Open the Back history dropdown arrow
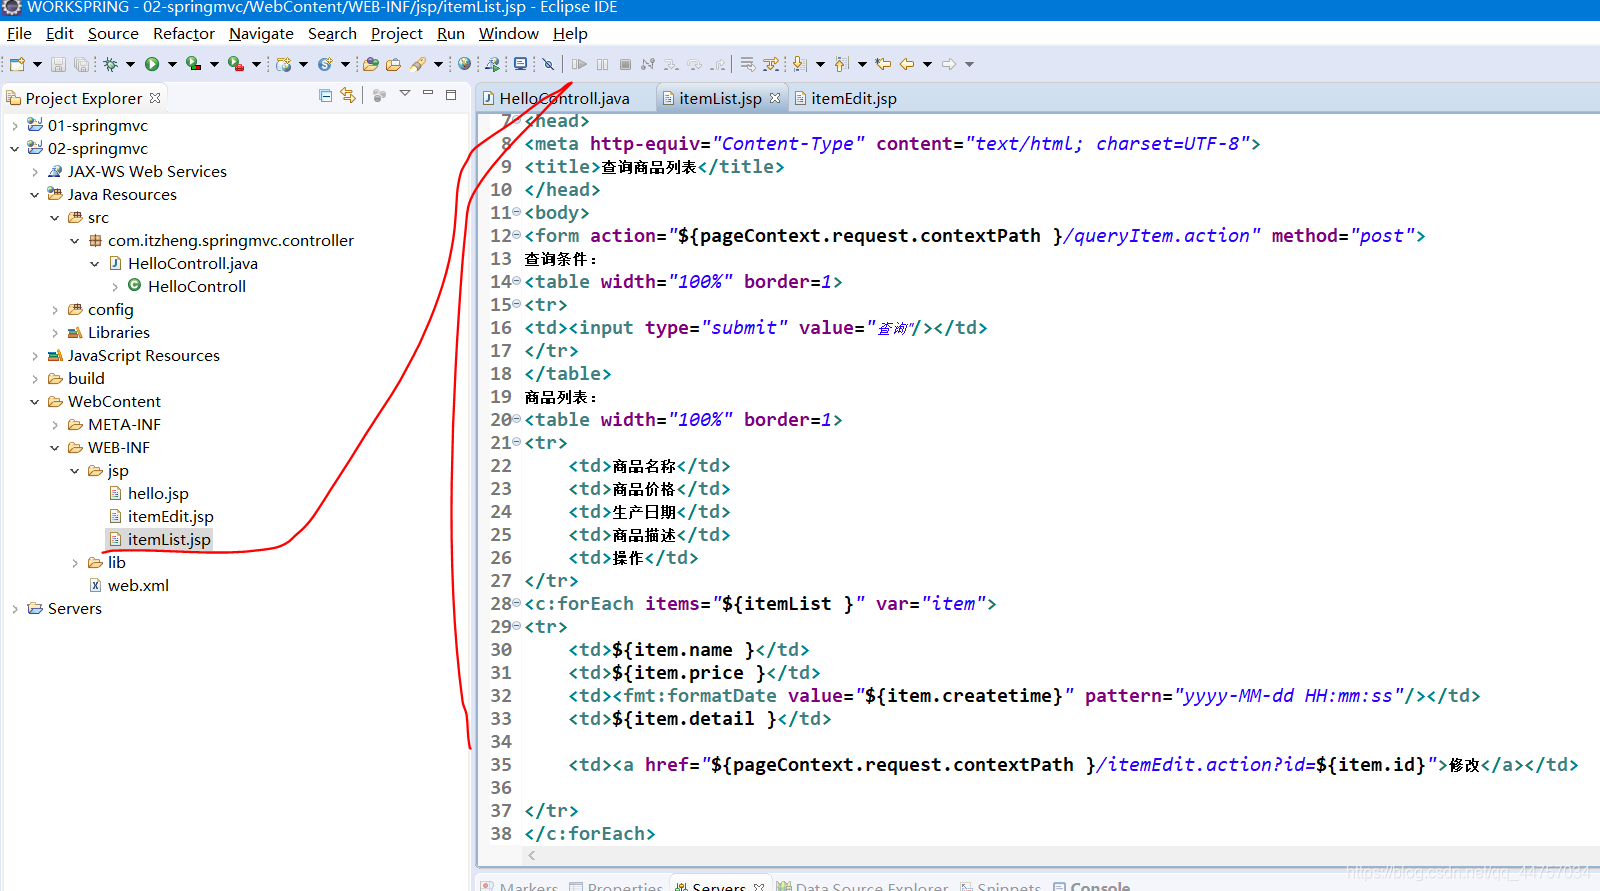 pos(928,64)
